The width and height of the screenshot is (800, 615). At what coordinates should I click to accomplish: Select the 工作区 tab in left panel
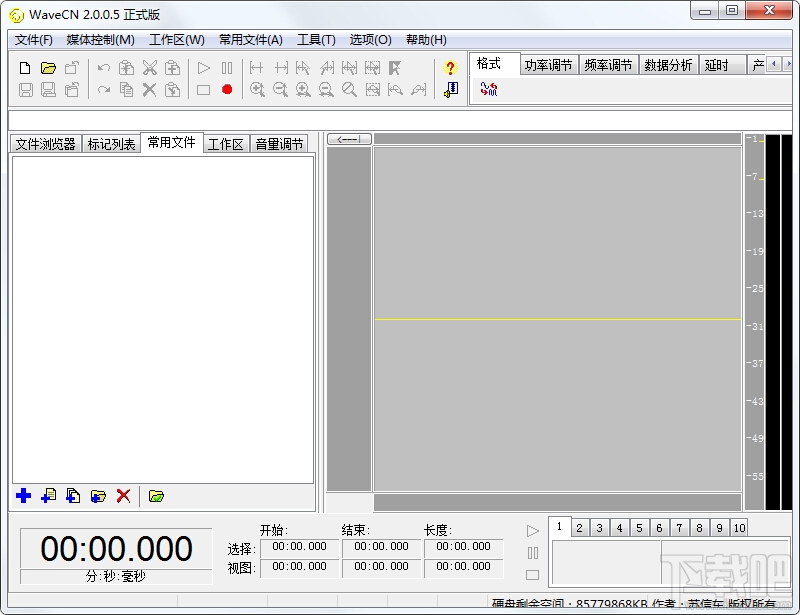pyautogui.click(x=226, y=144)
